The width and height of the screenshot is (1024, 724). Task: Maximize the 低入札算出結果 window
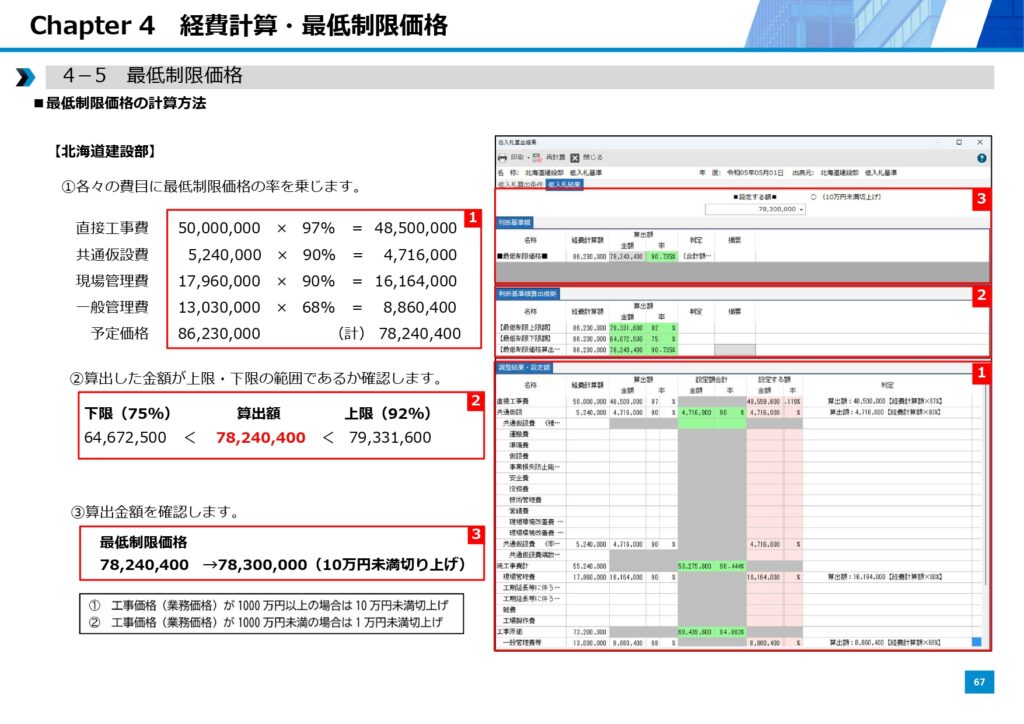[958, 143]
